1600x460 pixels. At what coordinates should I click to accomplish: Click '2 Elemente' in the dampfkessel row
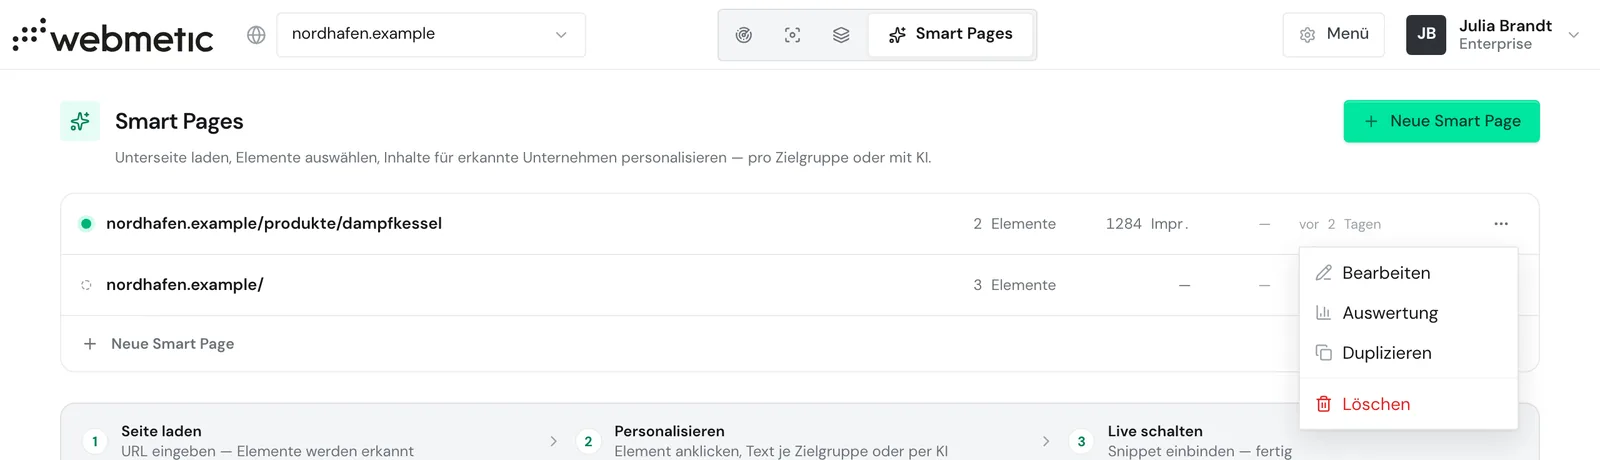(x=1014, y=224)
